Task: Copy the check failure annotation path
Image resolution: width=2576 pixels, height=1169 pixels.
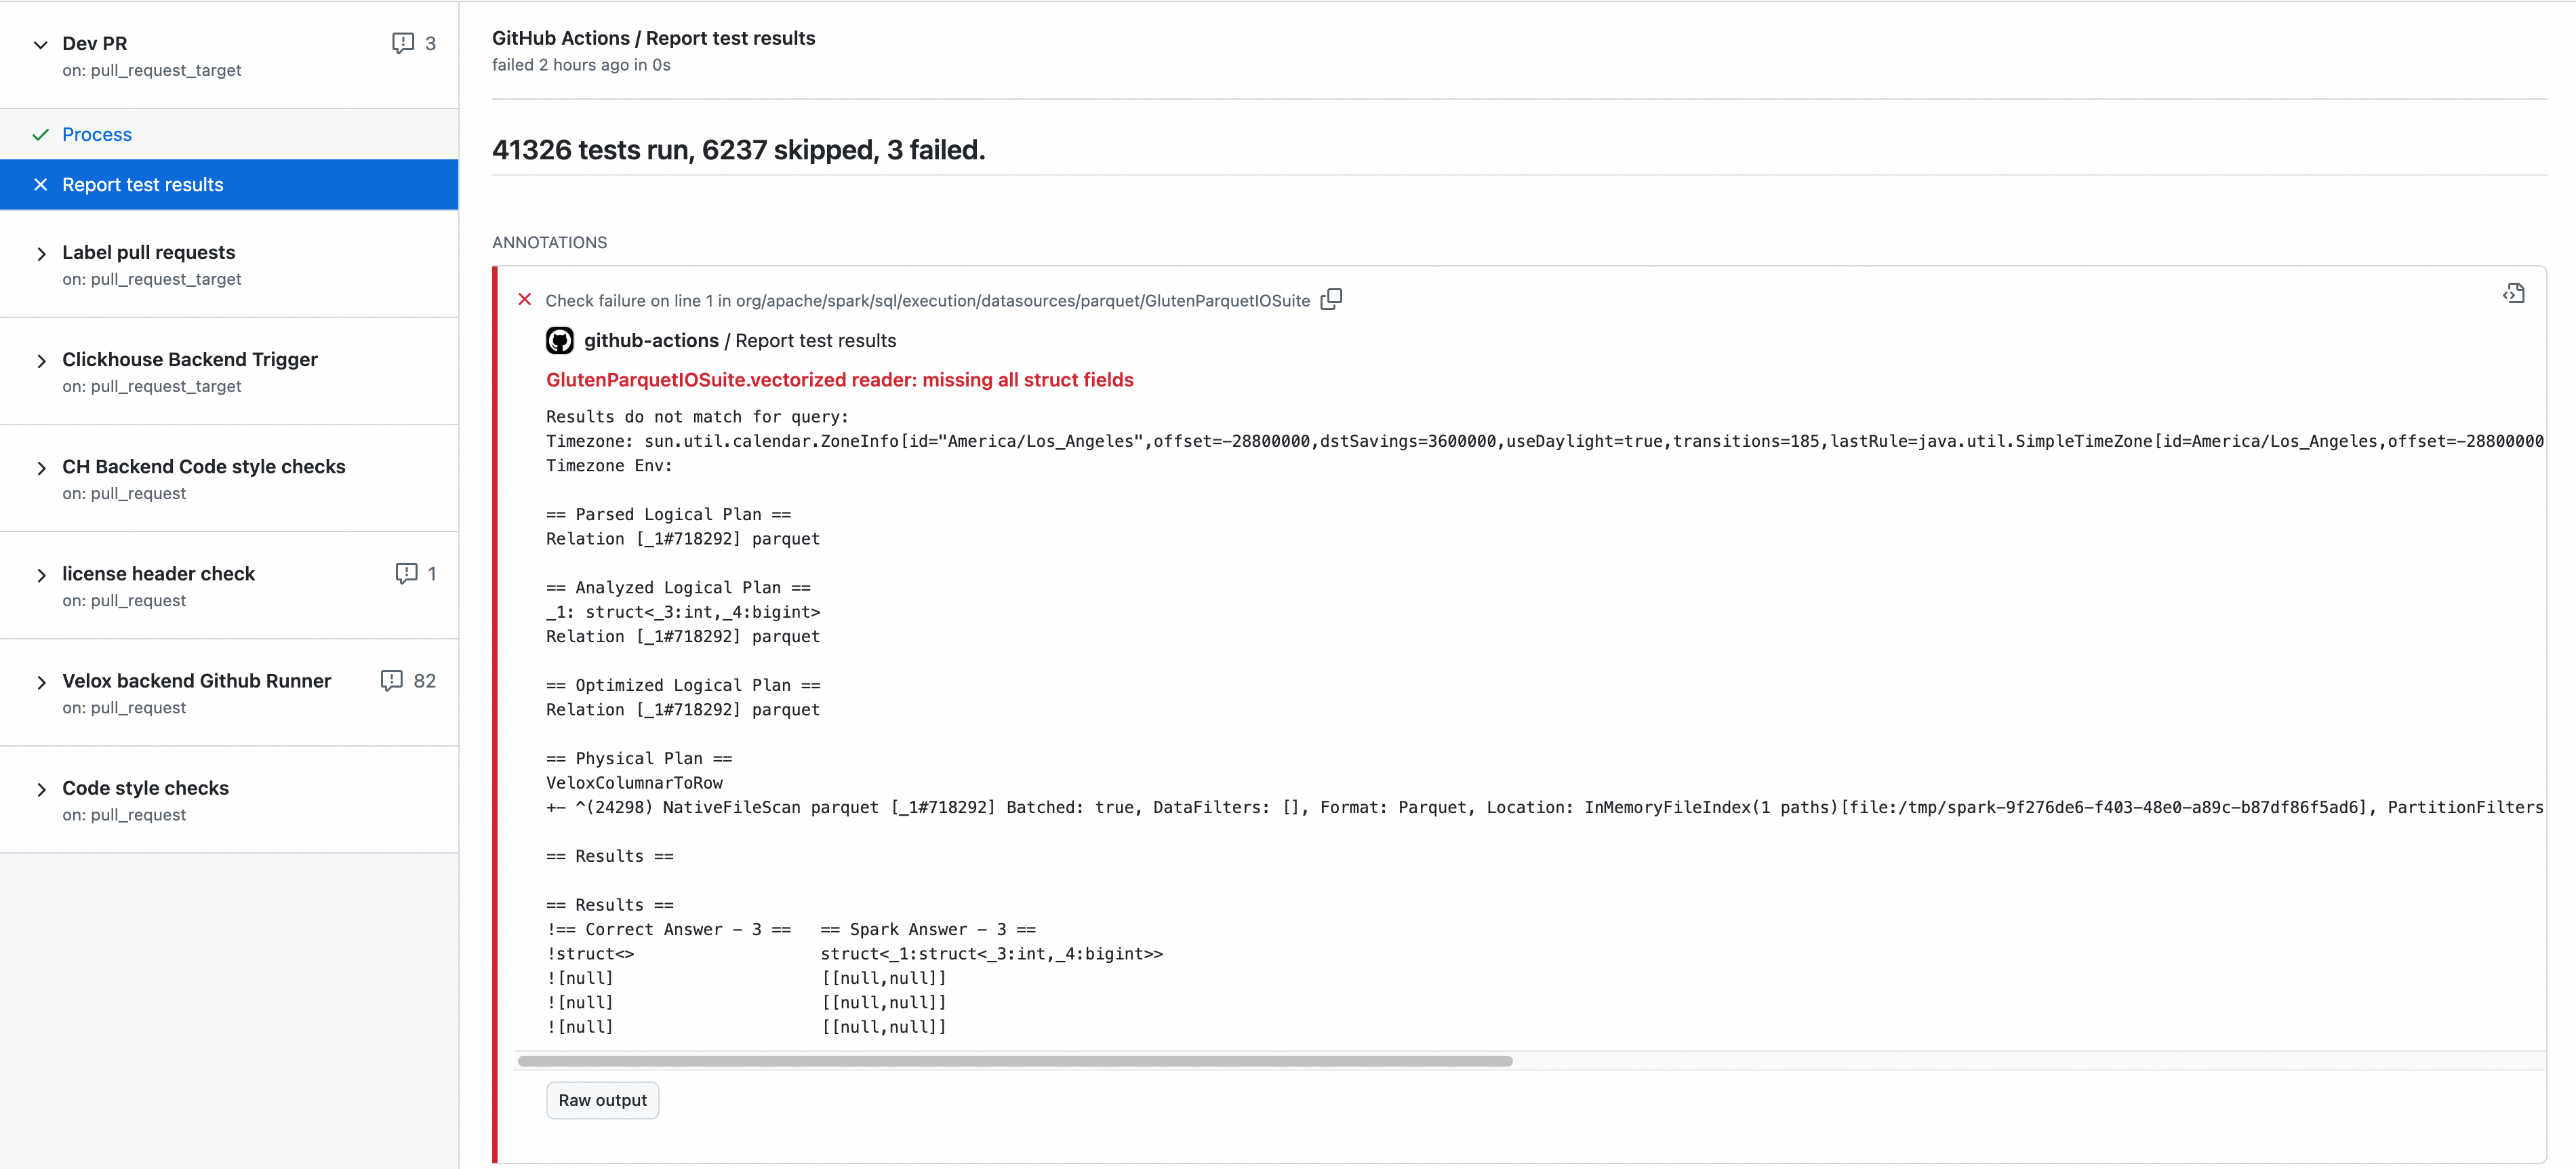Action: tap(1331, 299)
